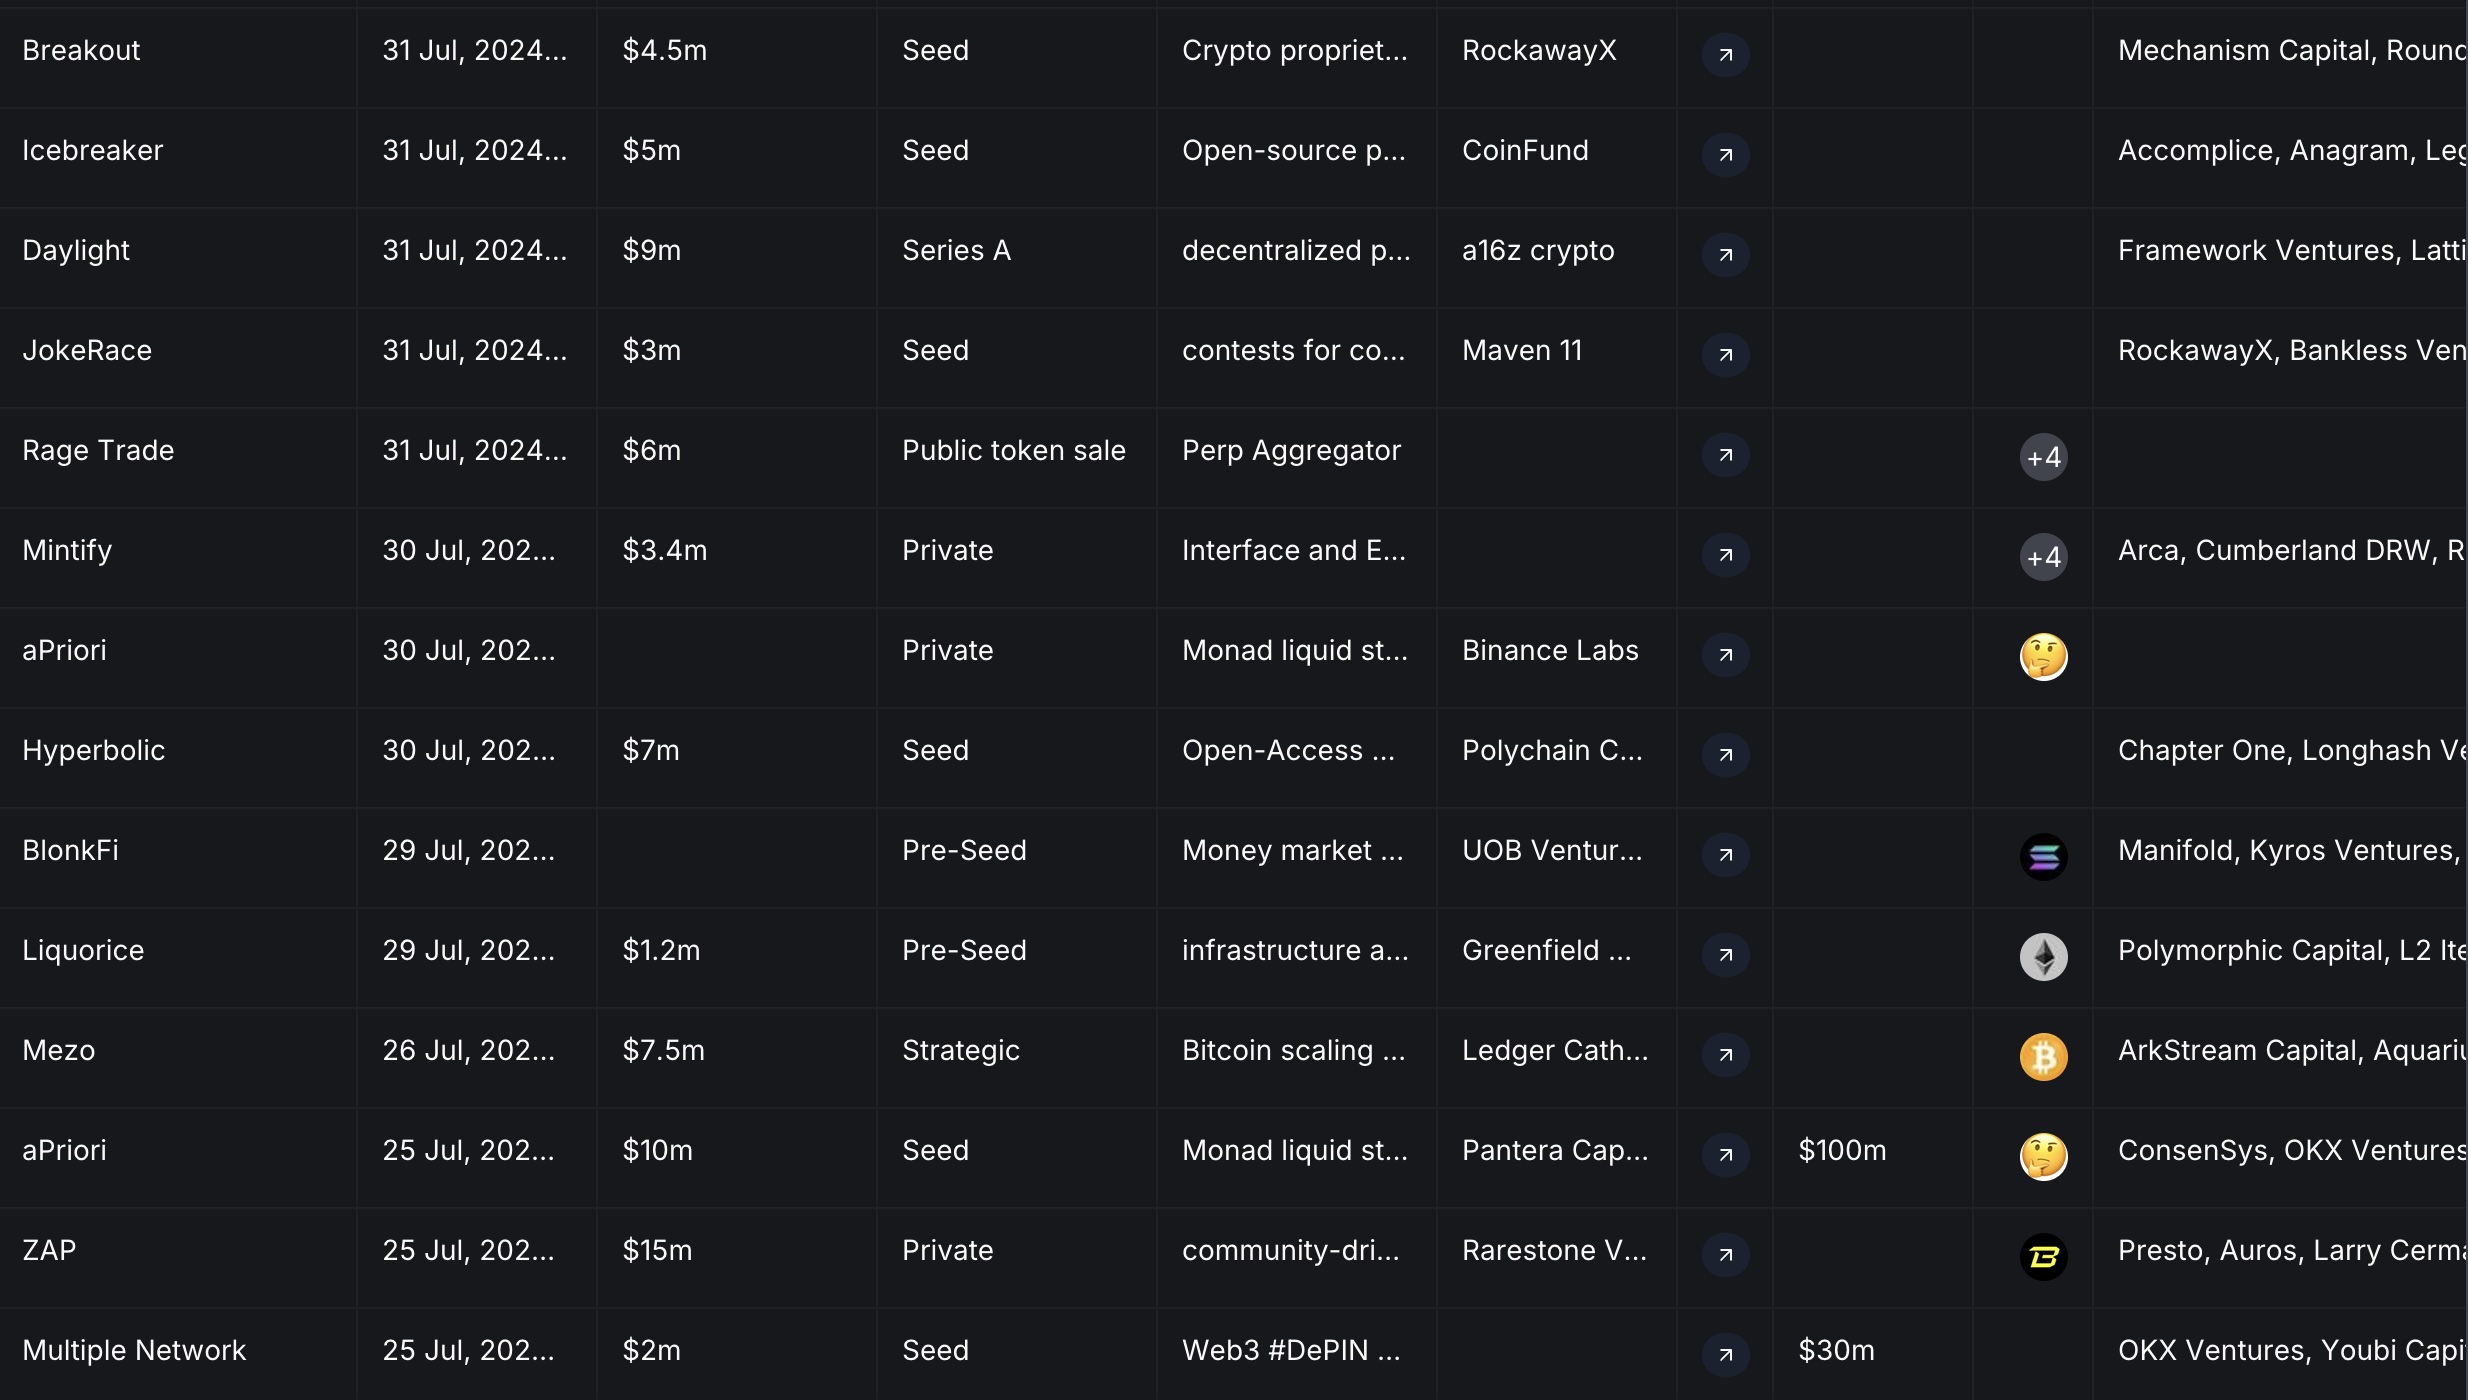
Task: Click the Public token sale round cell
Action: pyautogui.click(x=1013, y=450)
